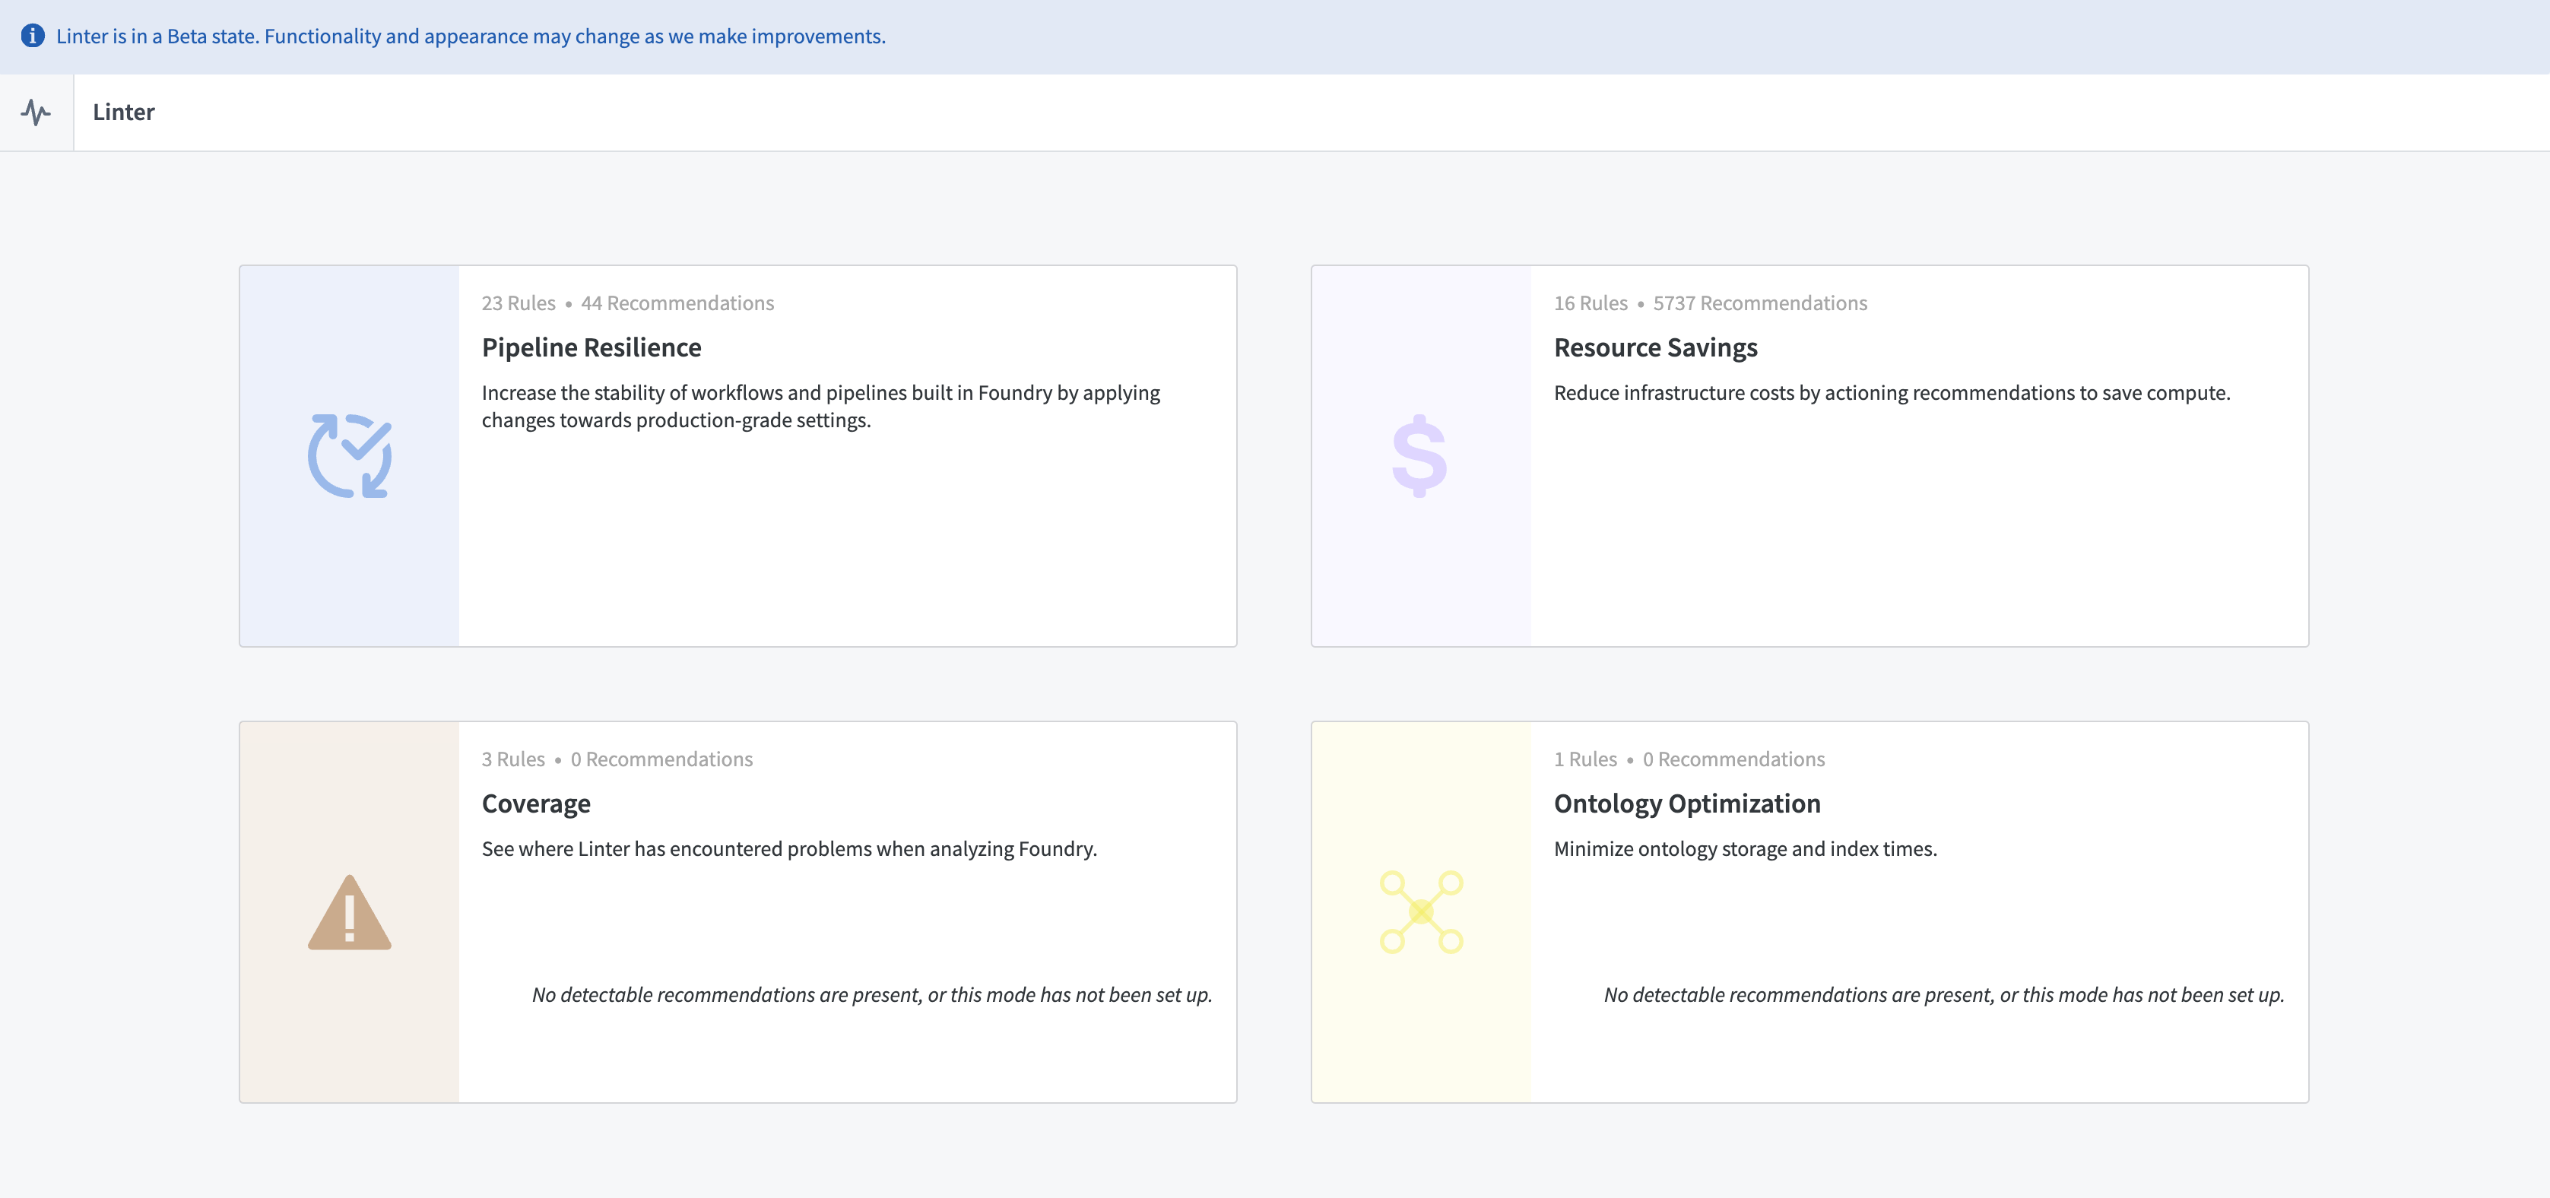Click the Linter pulse icon in header
This screenshot has height=1198, width=2550.
pos(36,112)
